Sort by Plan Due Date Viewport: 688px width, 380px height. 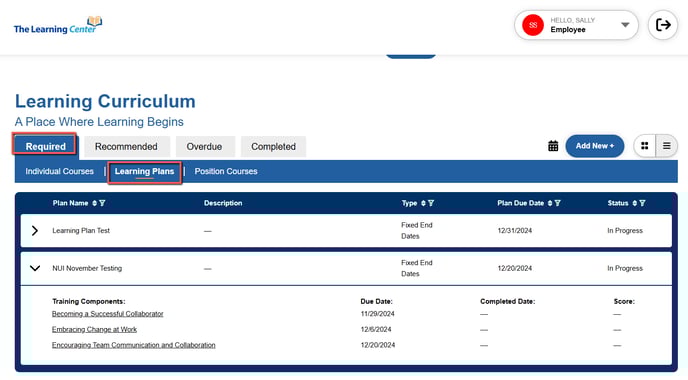(549, 203)
